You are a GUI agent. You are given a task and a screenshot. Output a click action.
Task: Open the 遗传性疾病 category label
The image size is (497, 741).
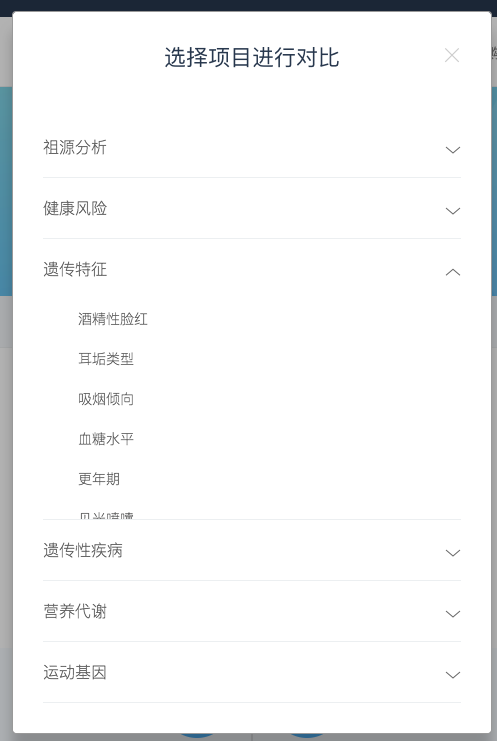[x=83, y=550]
